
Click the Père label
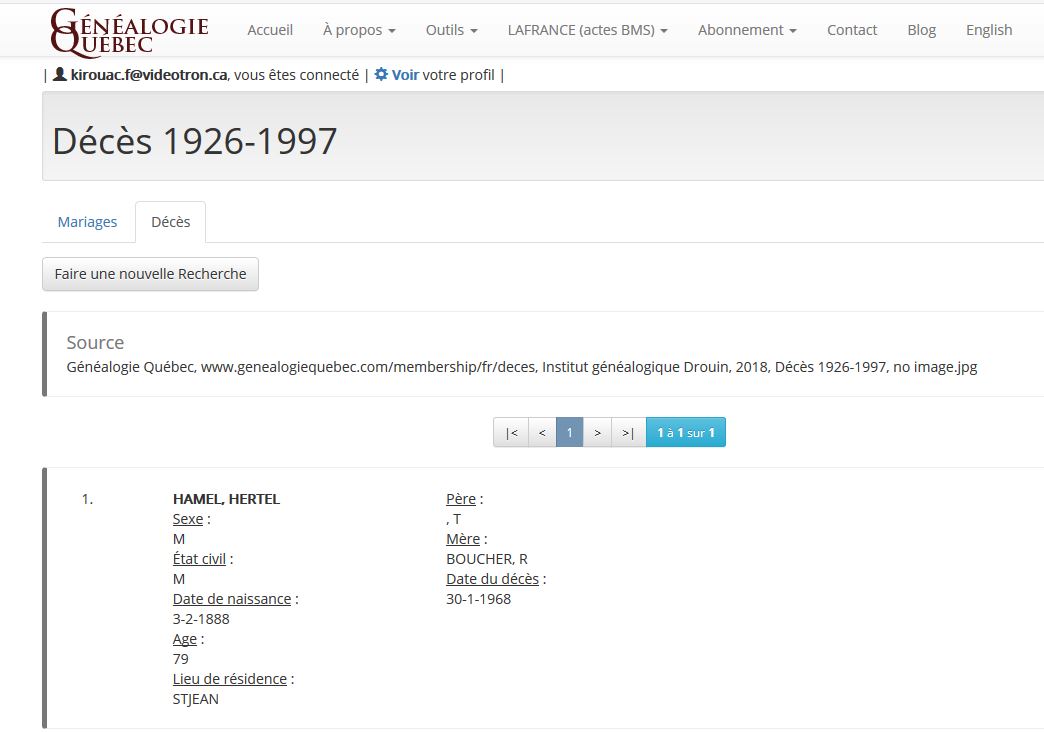(x=461, y=499)
